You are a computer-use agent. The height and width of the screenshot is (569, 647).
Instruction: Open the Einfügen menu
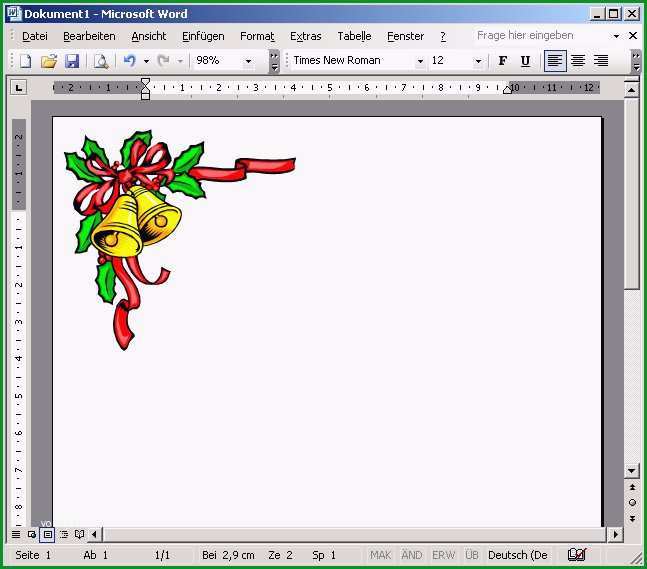[203, 36]
